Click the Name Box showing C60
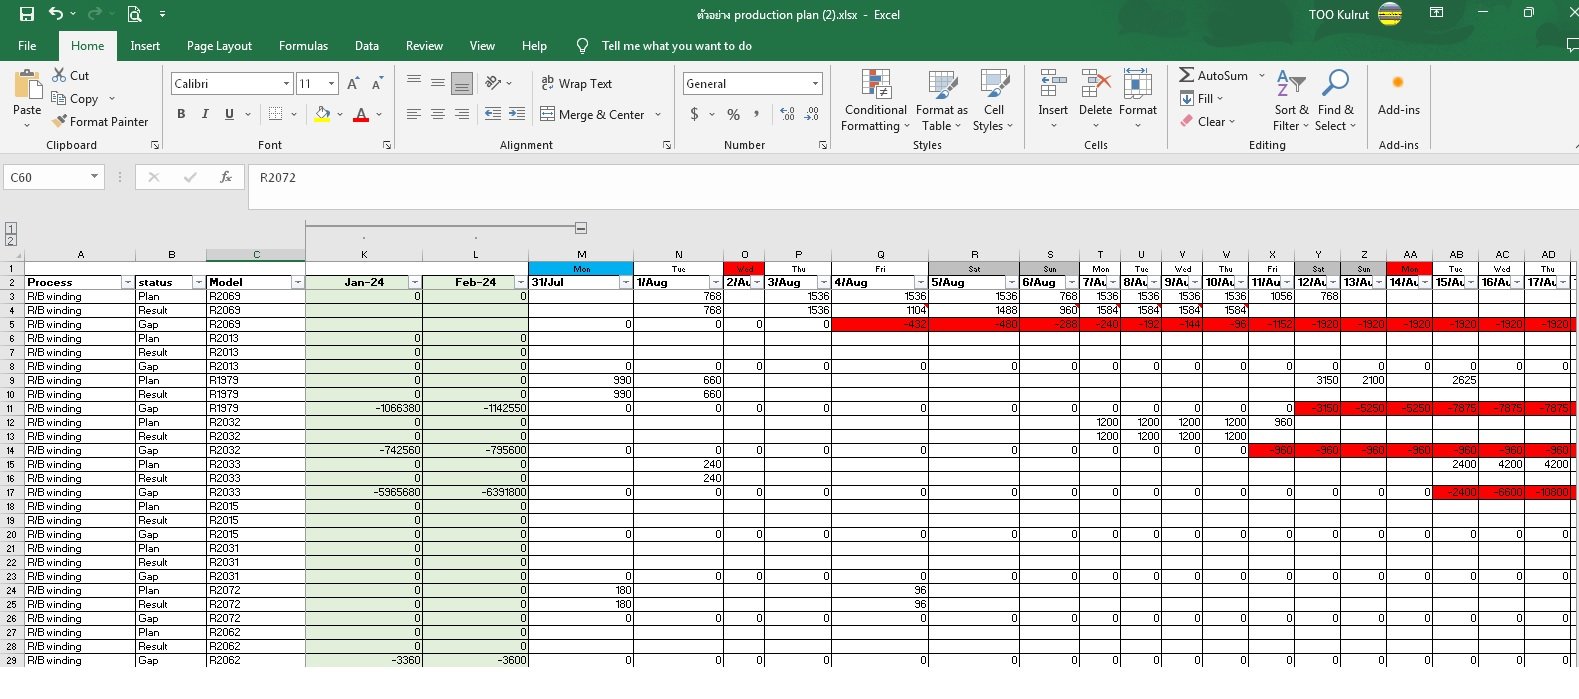This screenshot has height=699, width=1579. tap(46, 177)
